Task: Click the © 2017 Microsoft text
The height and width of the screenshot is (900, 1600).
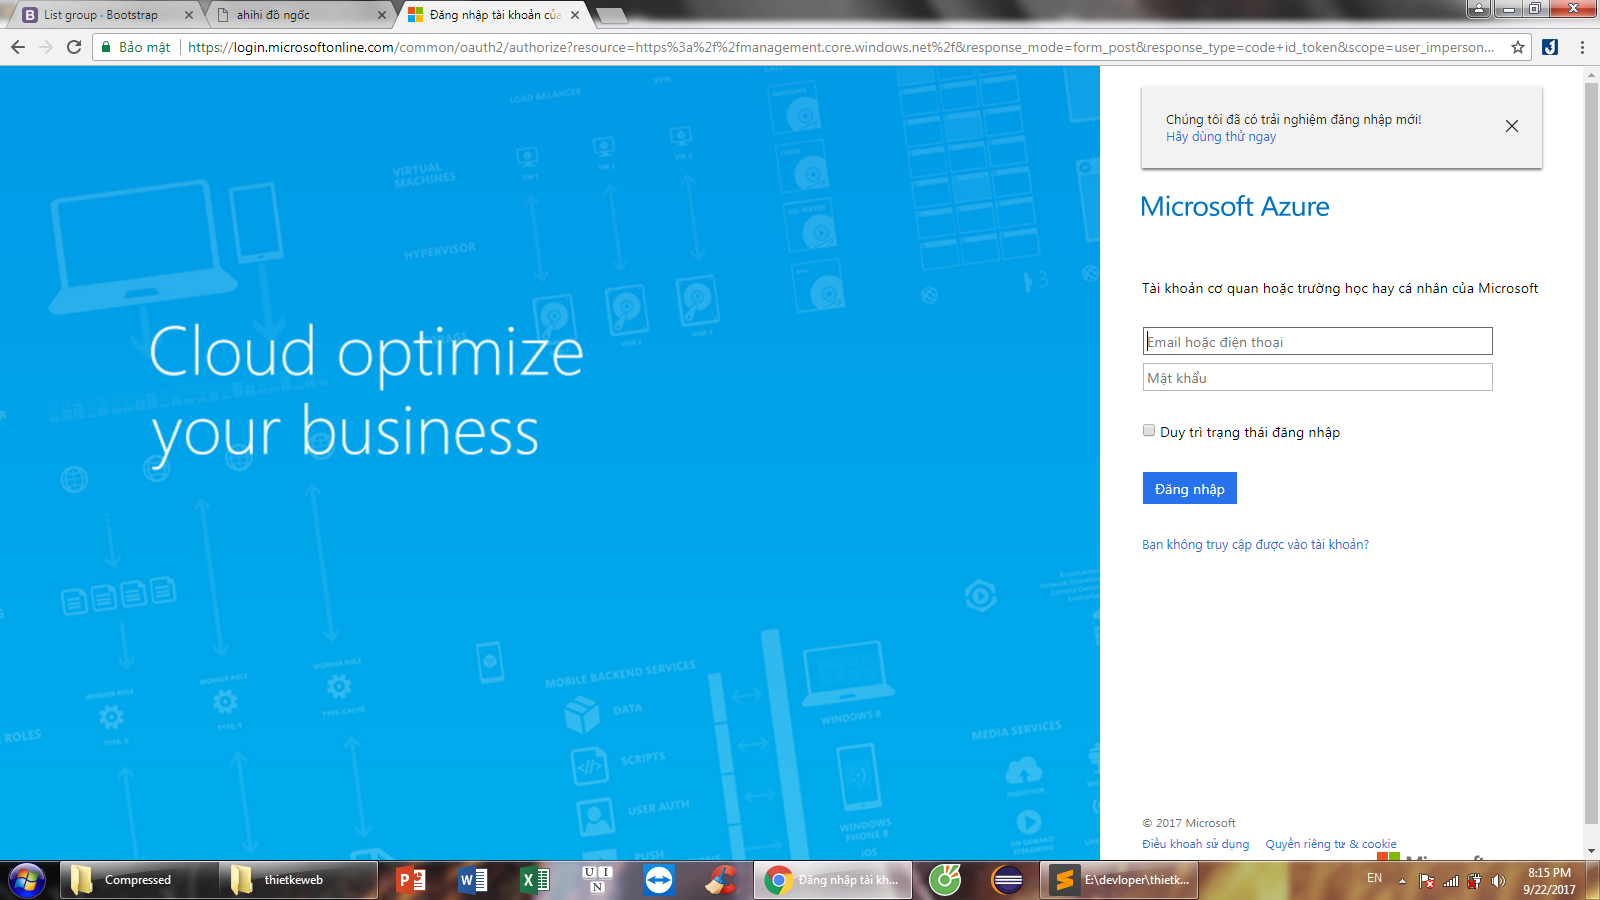Action: point(1189,823)
